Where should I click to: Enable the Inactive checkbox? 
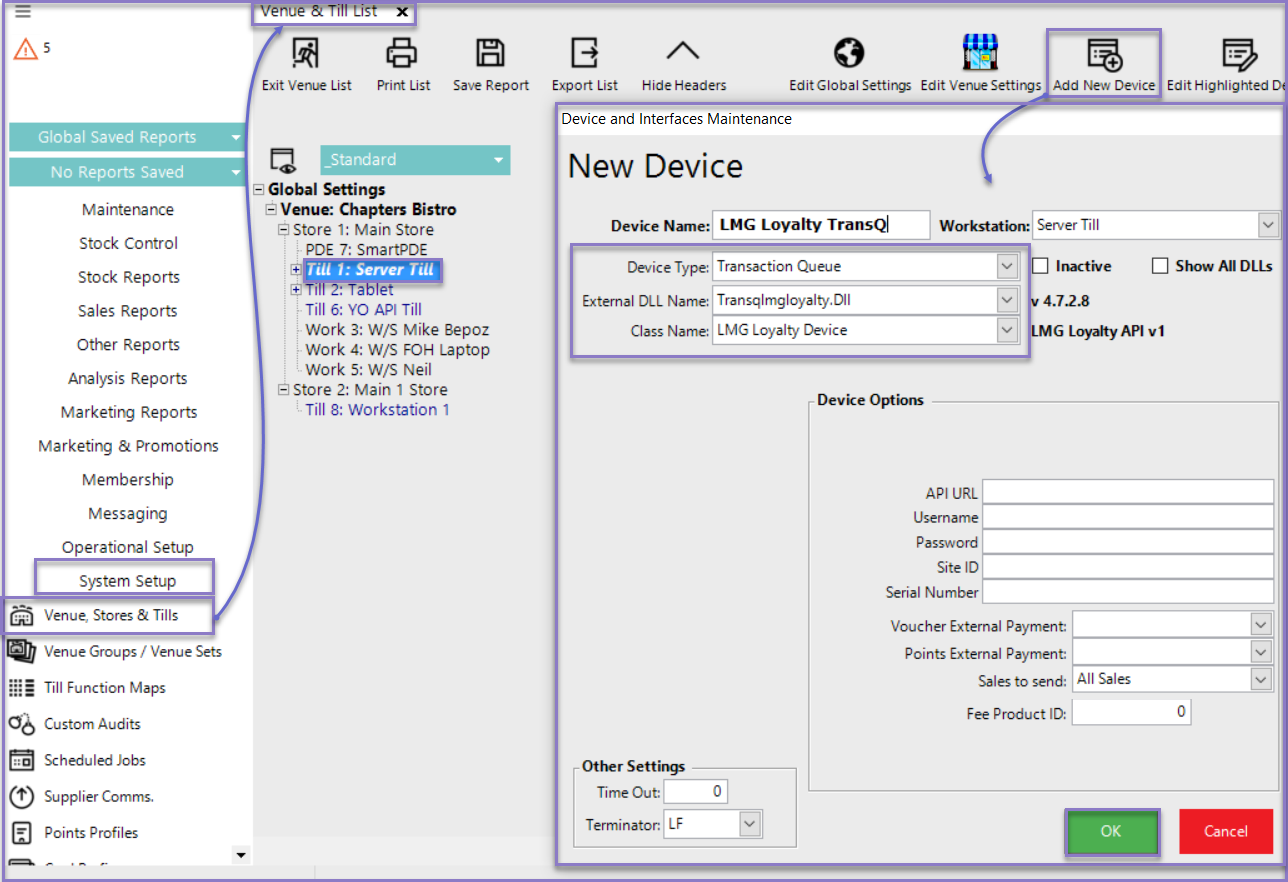click(x=1040, y=266)
